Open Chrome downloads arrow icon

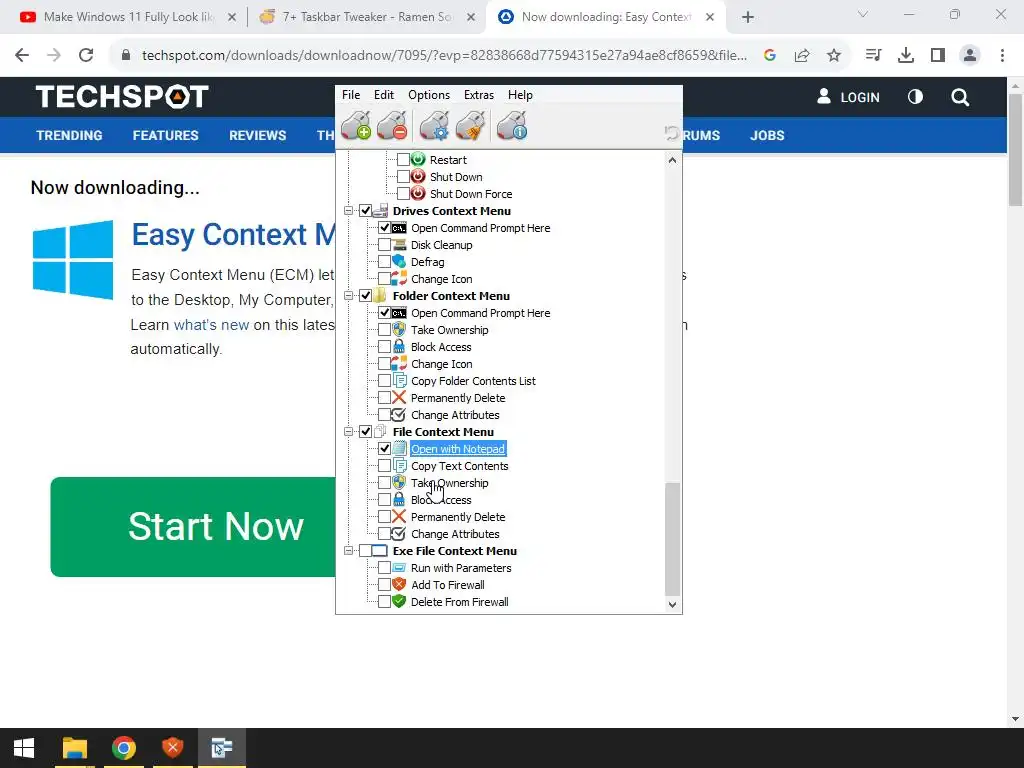[x=906, y=56]
